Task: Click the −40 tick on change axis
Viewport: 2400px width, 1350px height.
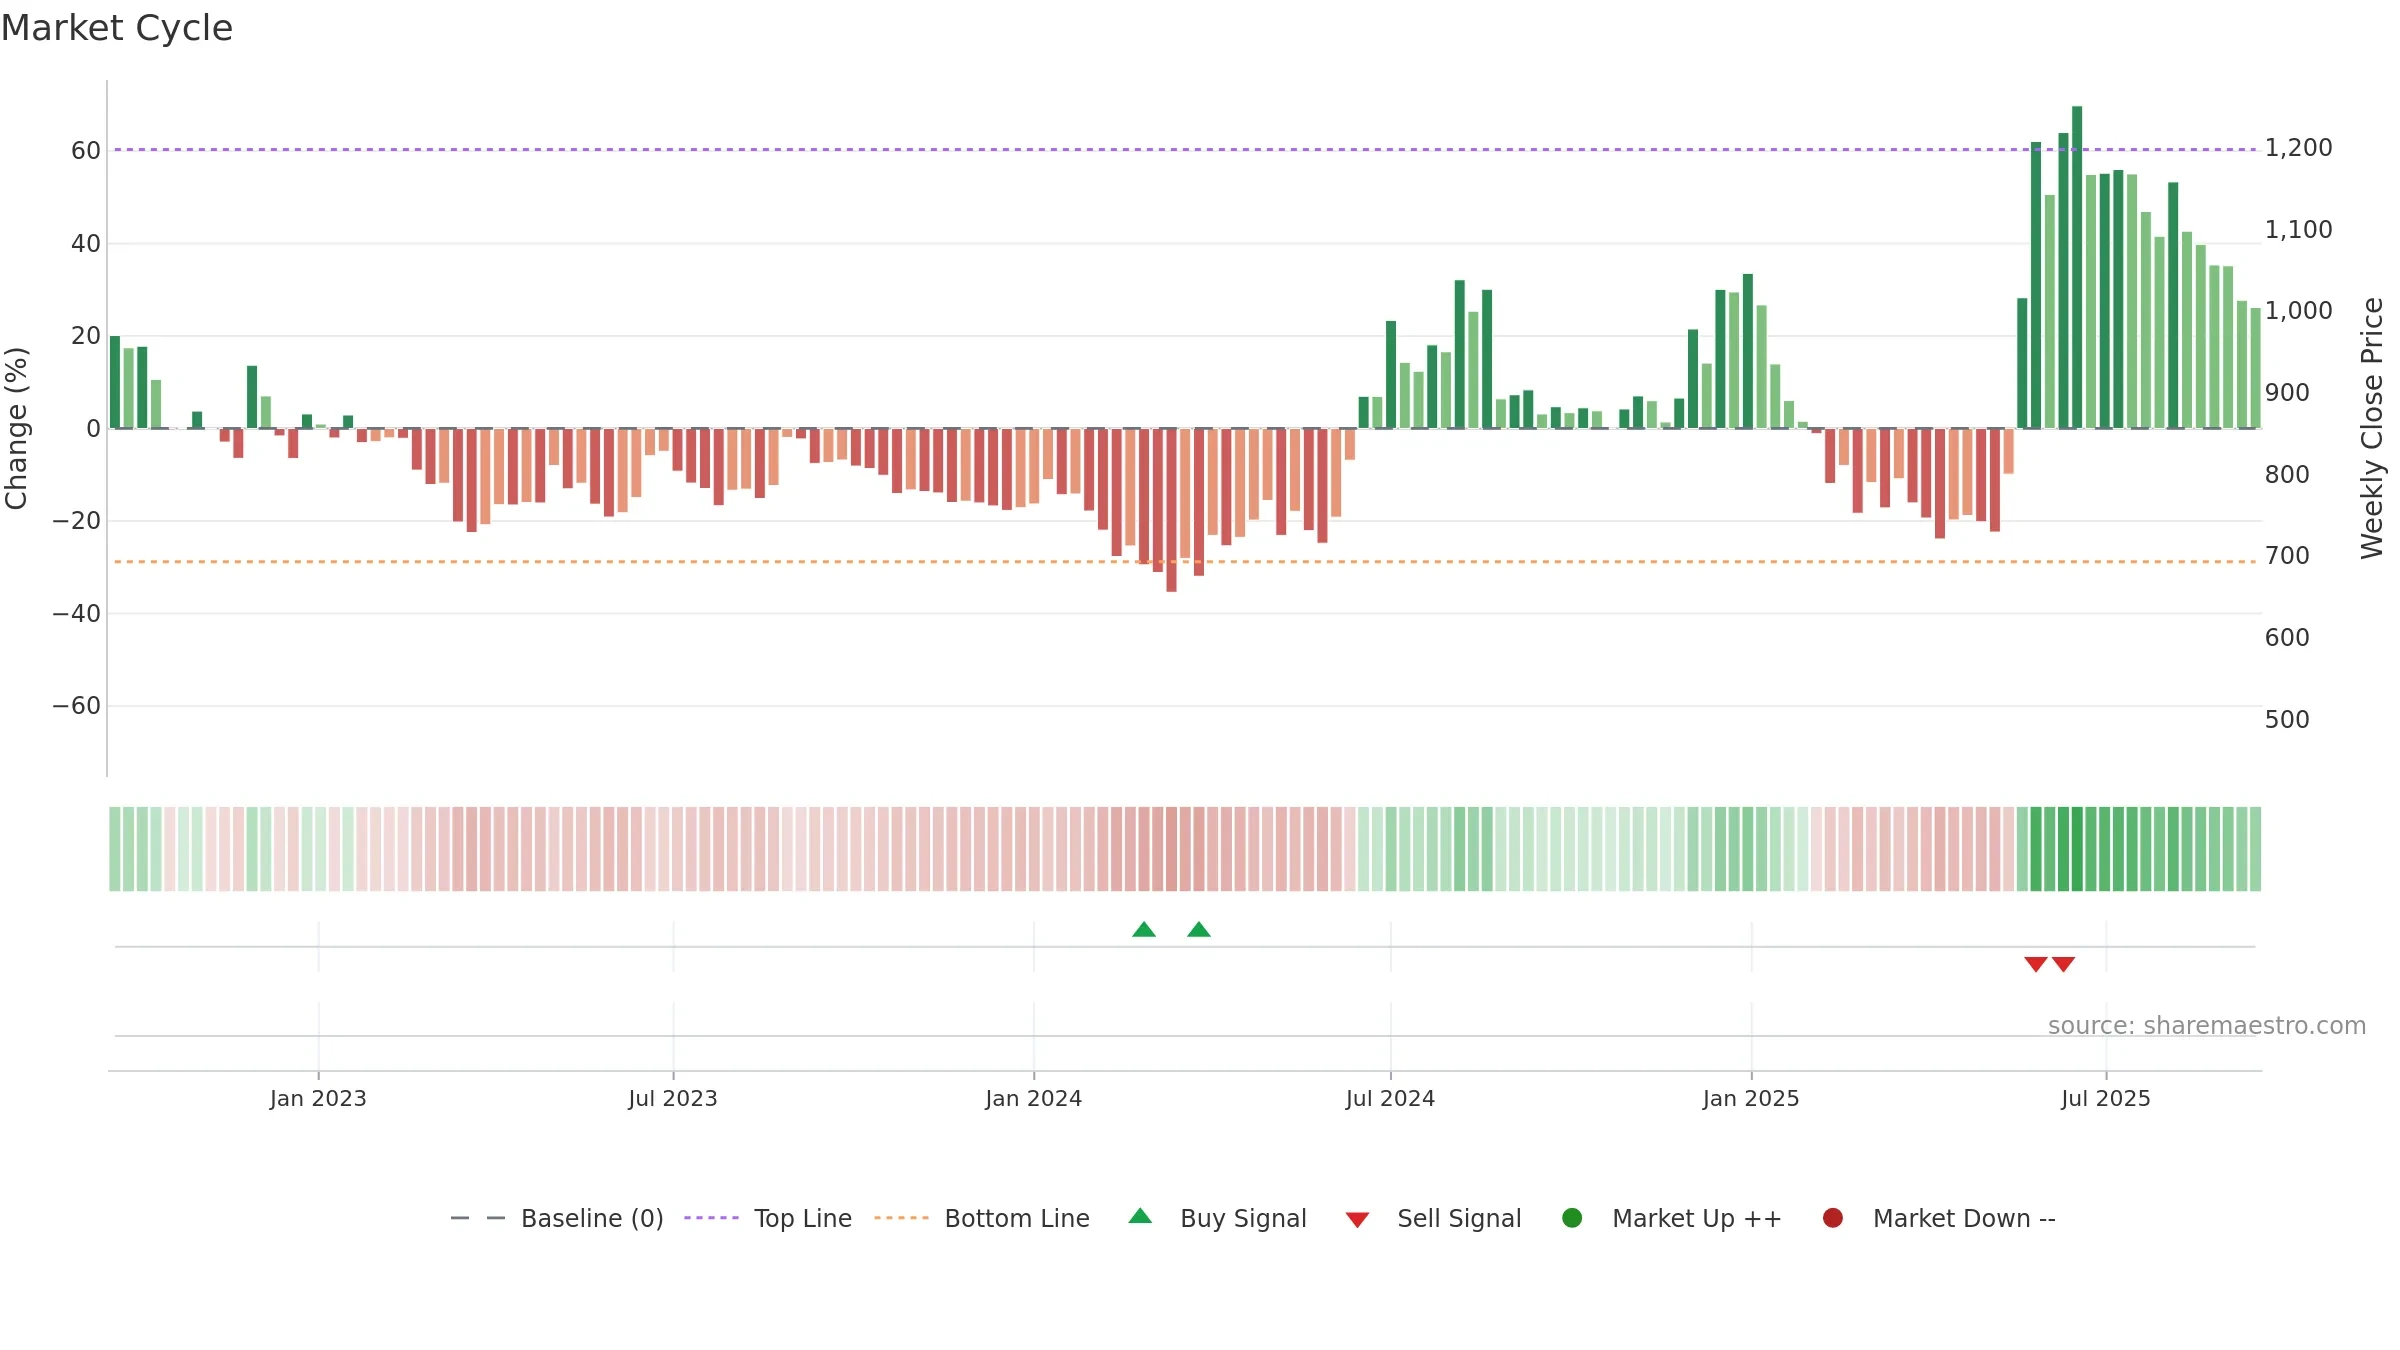Action: tap(77, 614)
